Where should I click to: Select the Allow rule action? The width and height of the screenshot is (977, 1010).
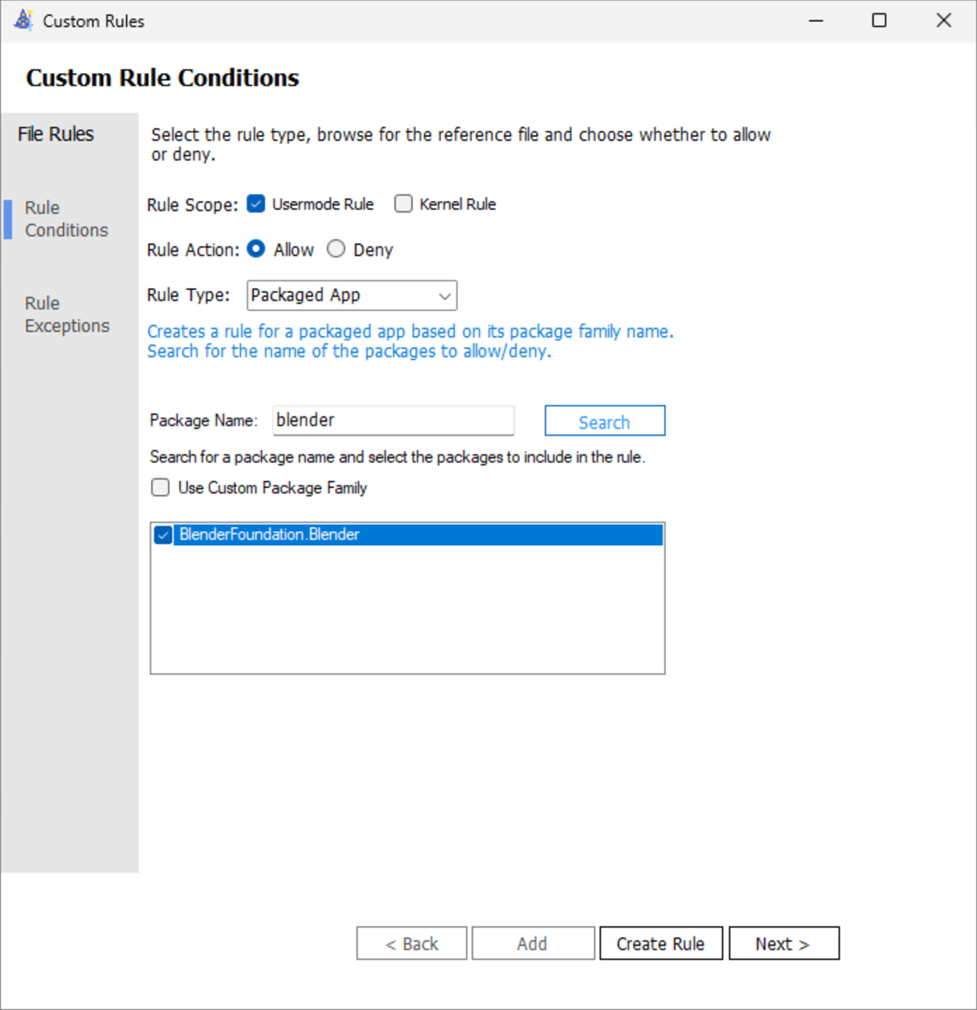point(256,249)
